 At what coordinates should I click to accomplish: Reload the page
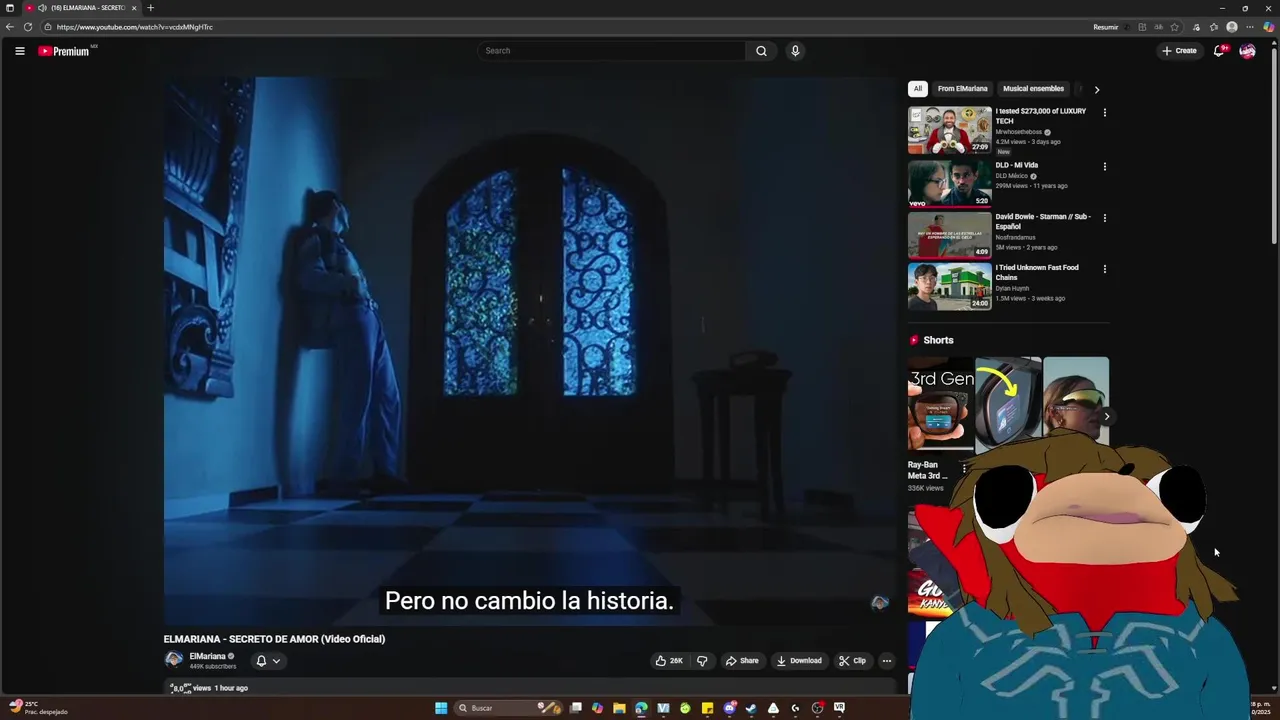(x=28, y=27)
